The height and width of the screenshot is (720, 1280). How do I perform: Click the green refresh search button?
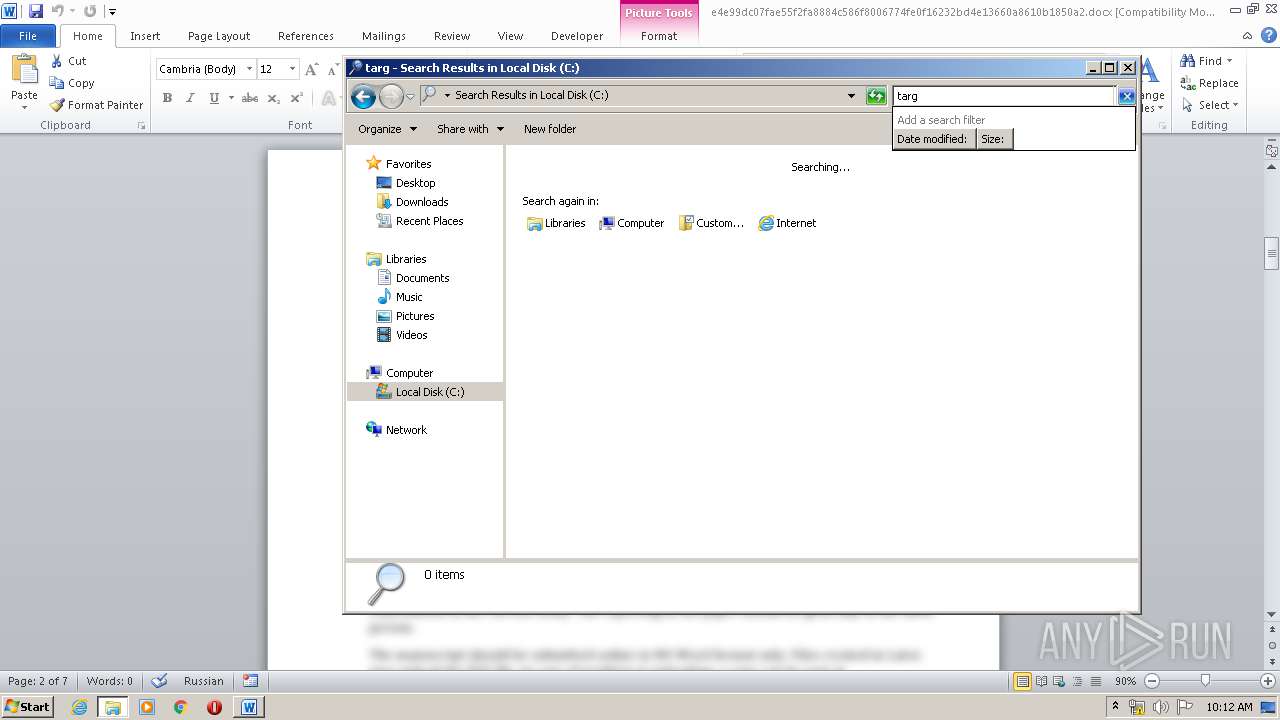coord(876,96)
